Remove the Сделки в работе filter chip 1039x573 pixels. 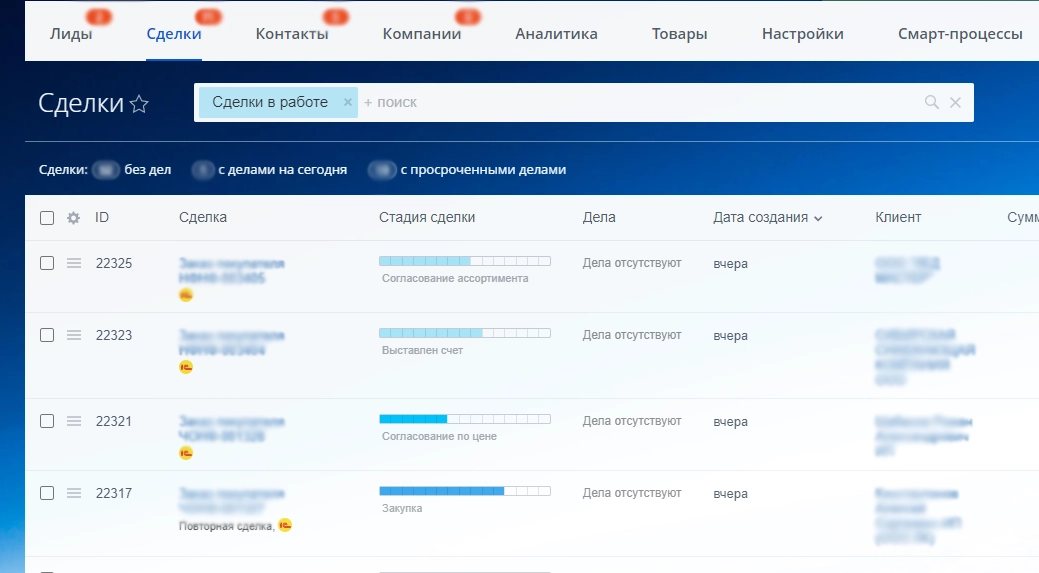pyautogui.click(x=347, y=102)
